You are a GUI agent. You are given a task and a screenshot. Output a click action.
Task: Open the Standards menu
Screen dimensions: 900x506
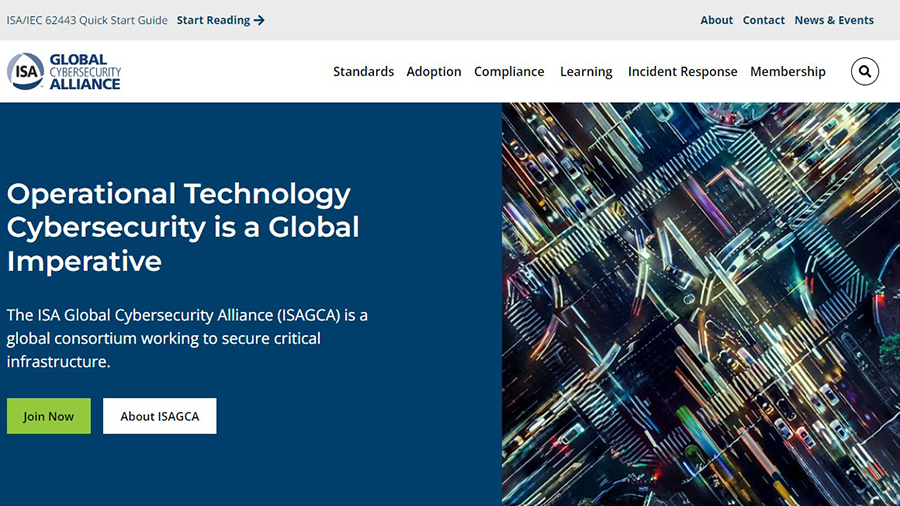click(363, 72)
